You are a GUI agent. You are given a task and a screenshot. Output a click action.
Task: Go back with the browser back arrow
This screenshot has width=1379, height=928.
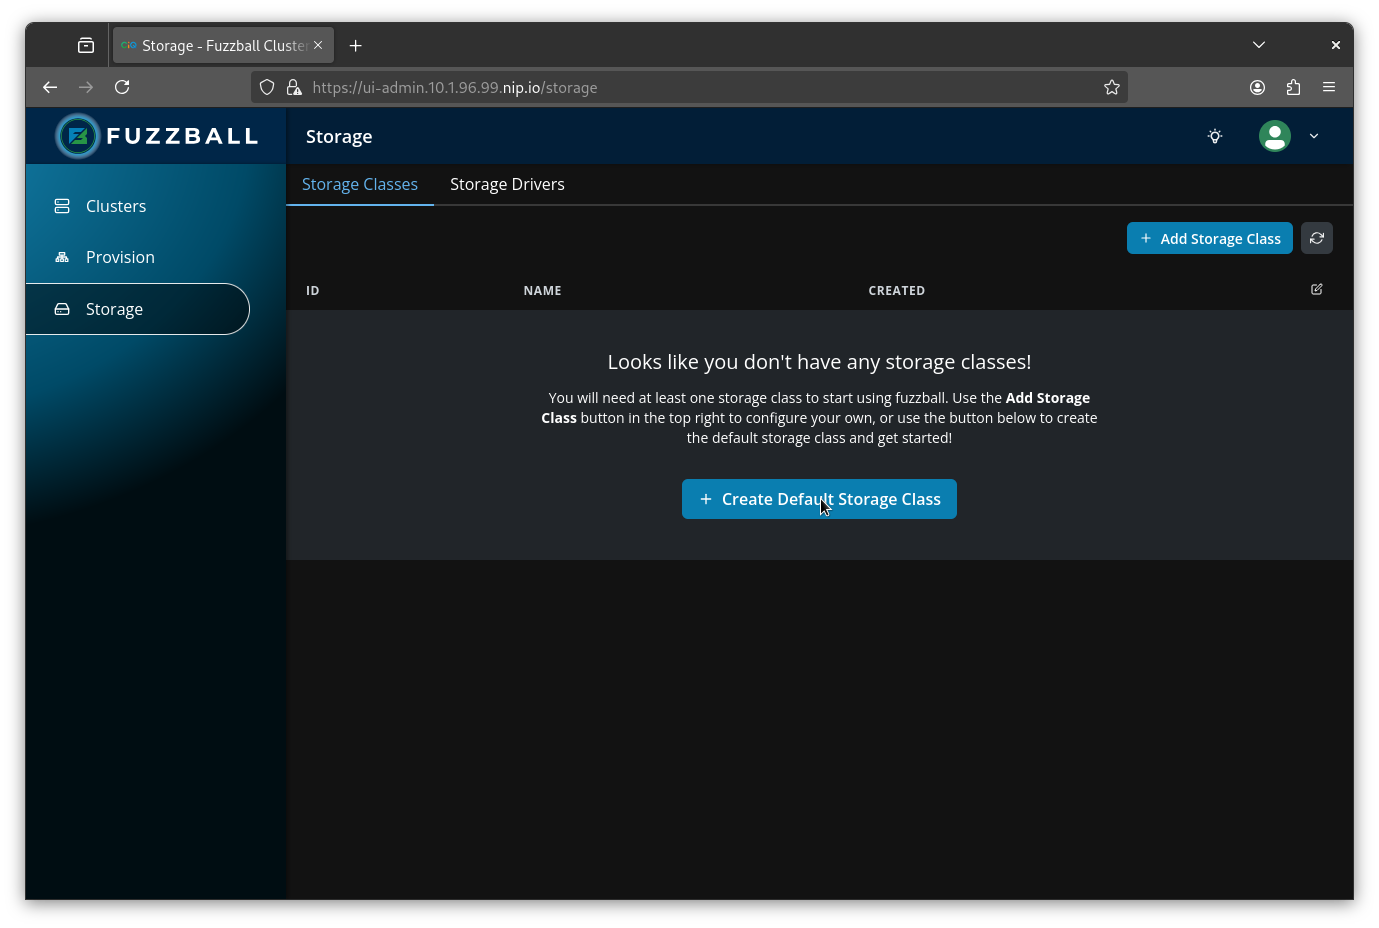pos(50,87)
